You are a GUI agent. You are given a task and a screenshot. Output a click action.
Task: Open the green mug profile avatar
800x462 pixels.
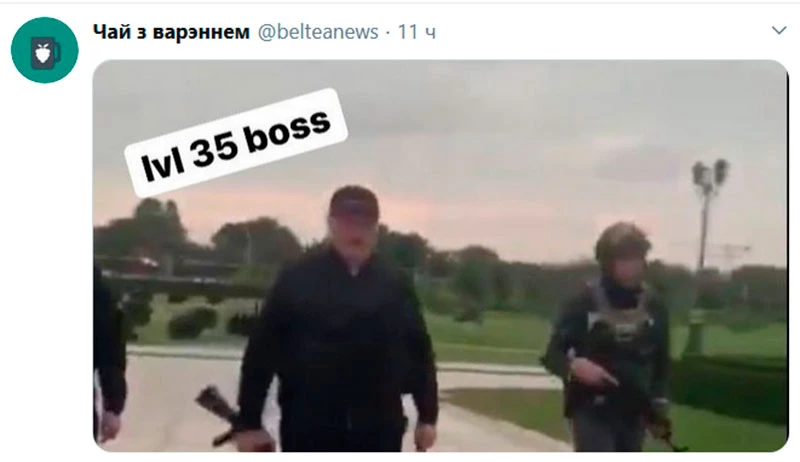click(44, 50)
